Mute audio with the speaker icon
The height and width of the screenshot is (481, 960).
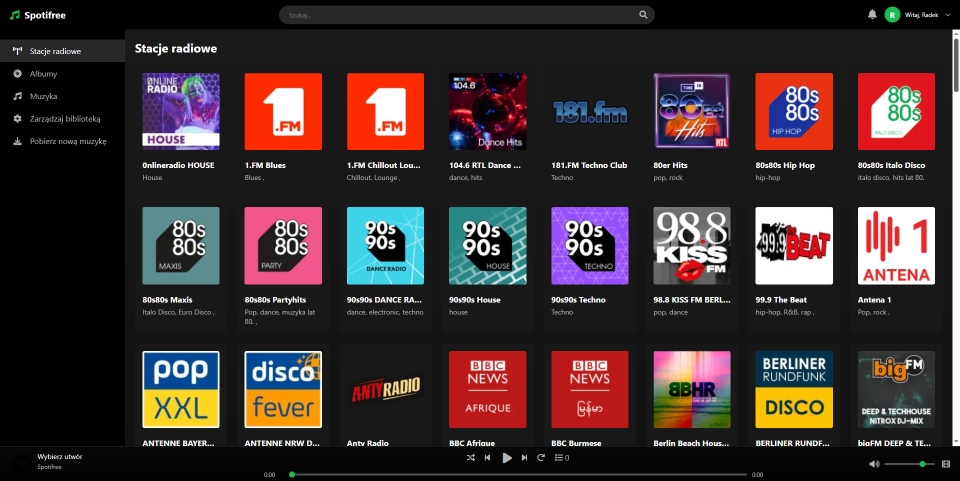pos(874,464)
